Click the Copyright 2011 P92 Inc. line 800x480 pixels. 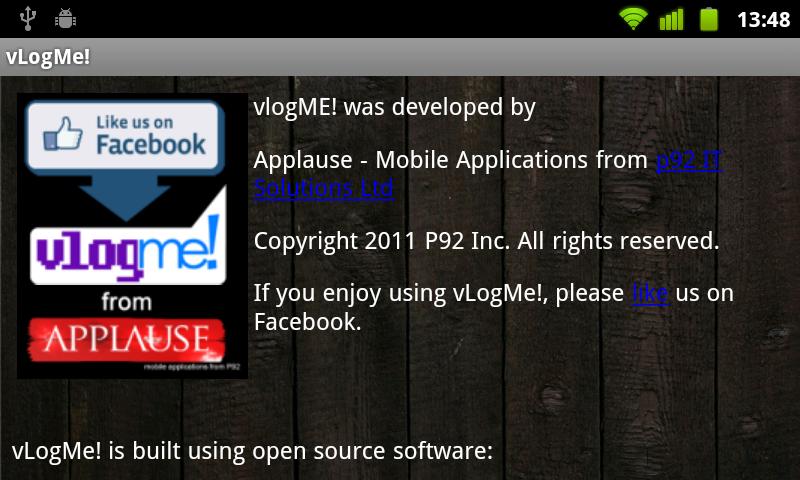click(486, 241)
